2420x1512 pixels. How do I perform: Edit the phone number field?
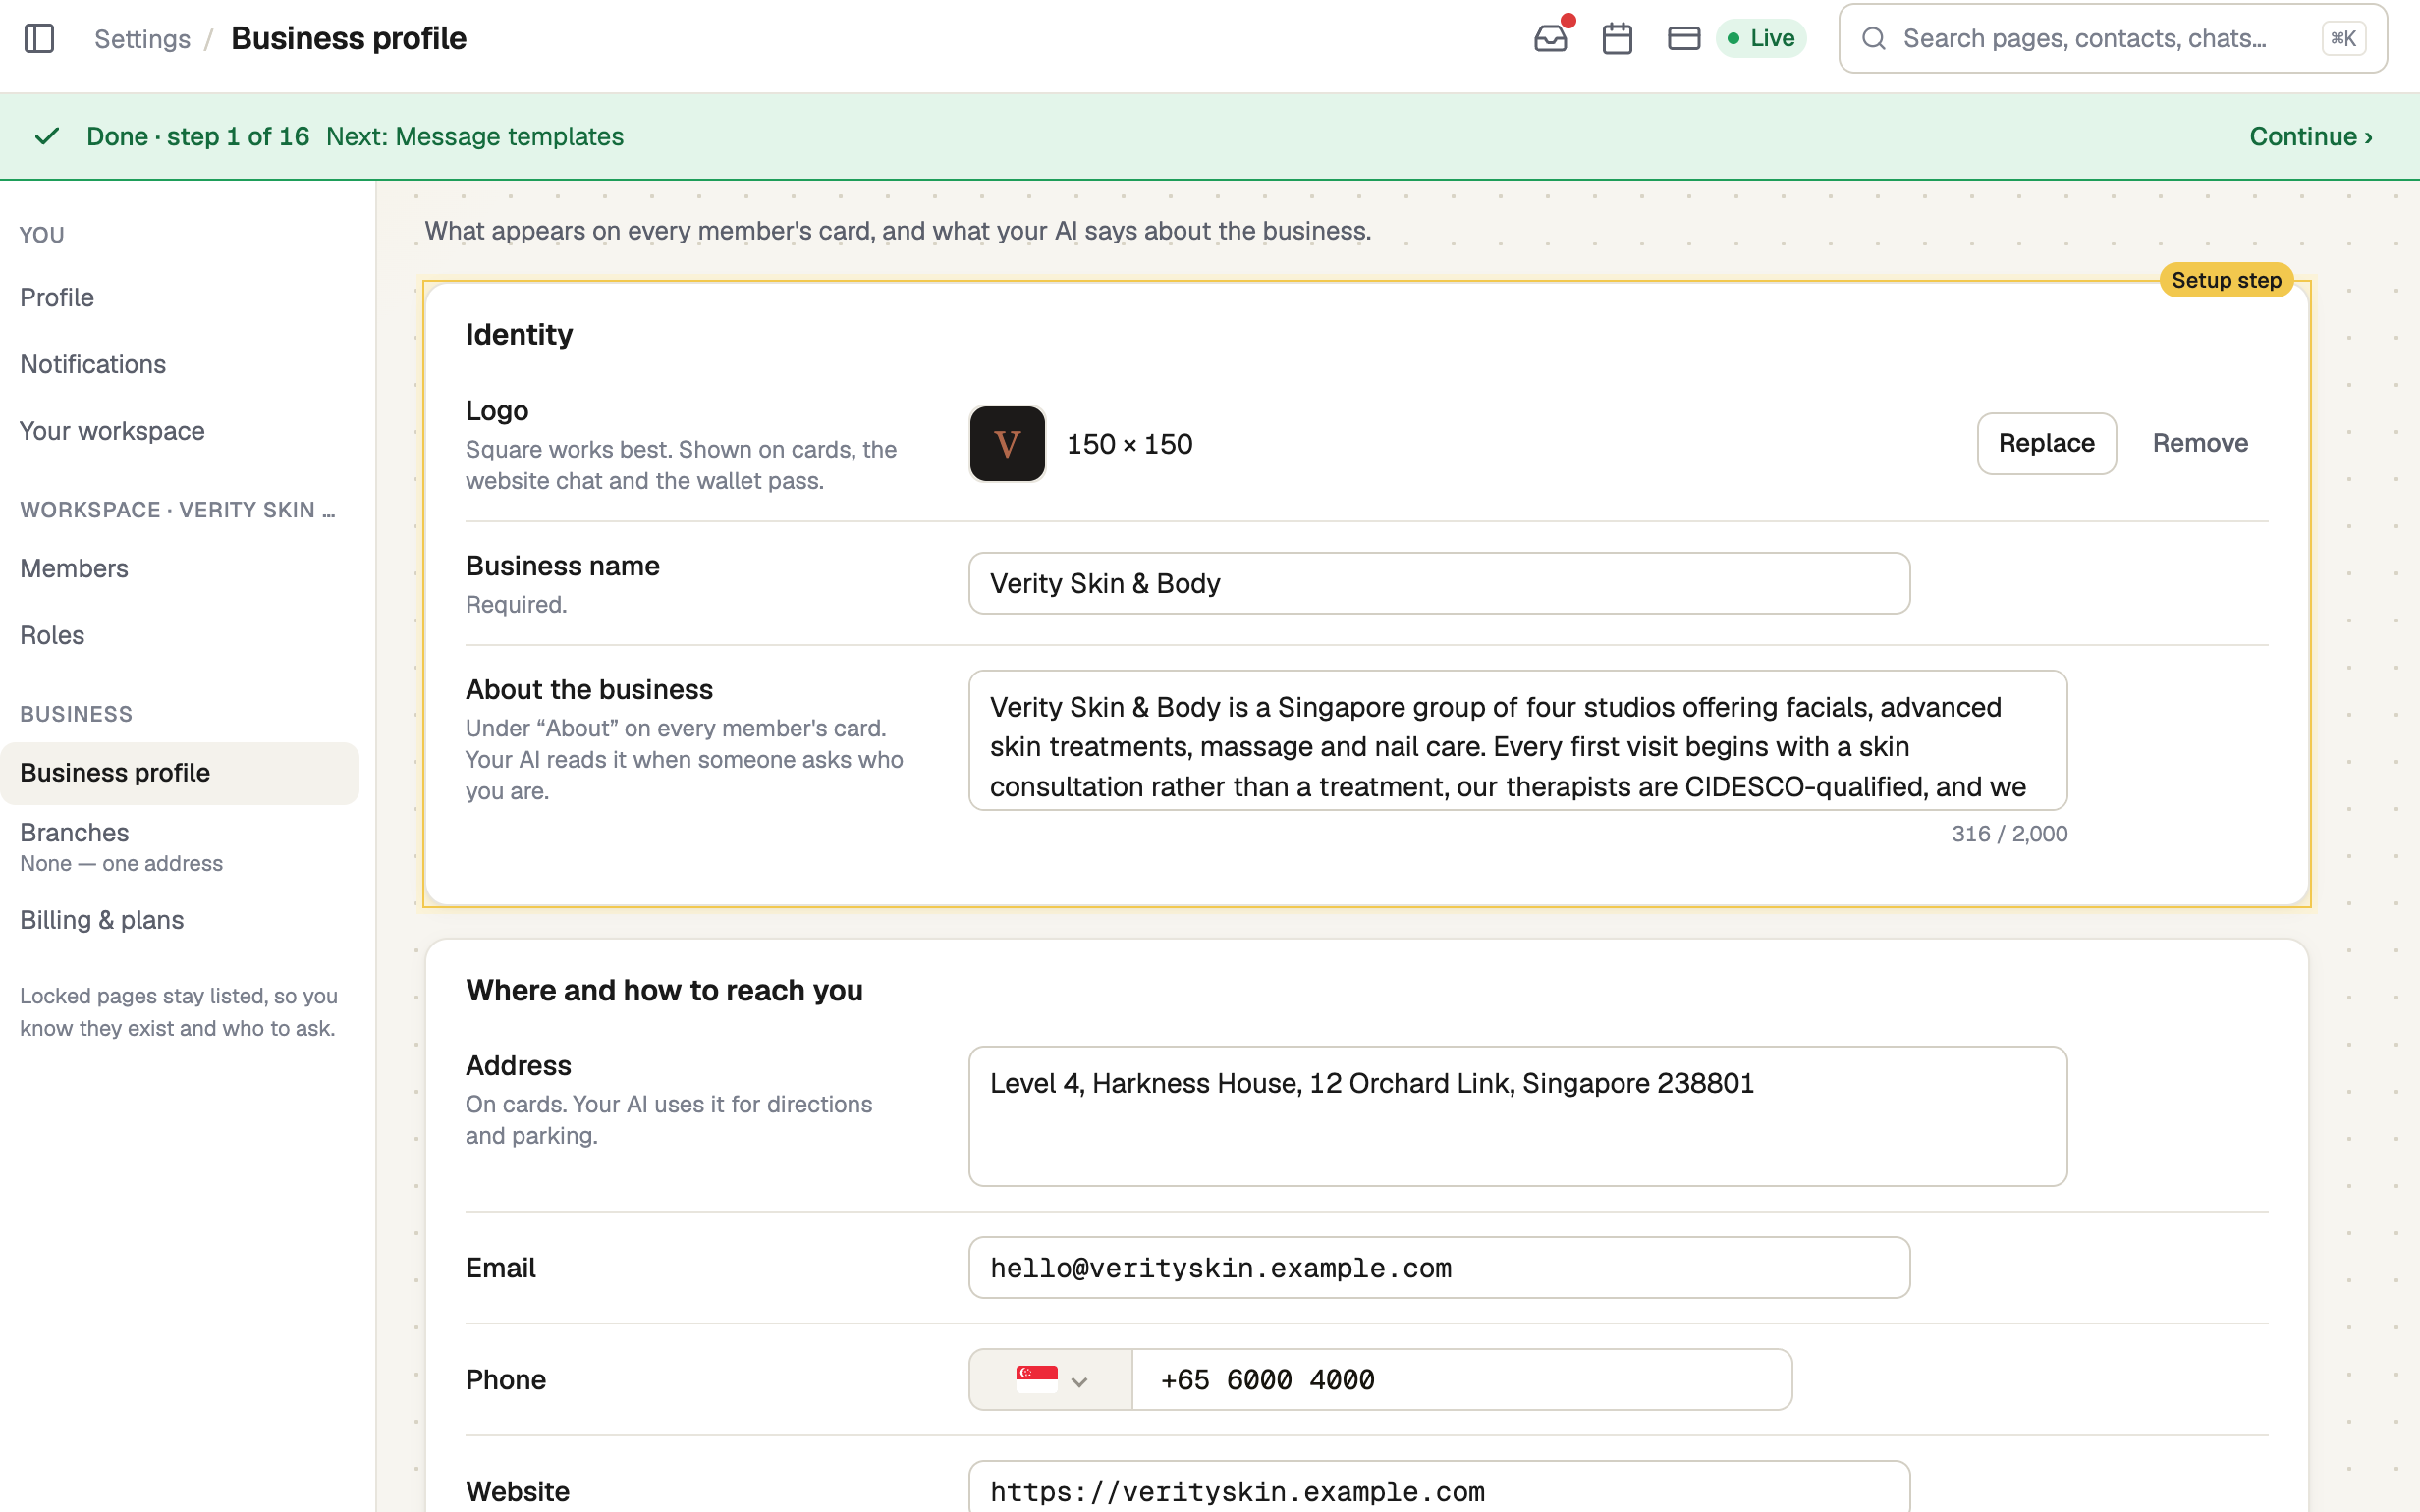(x=1462, y=1380)
